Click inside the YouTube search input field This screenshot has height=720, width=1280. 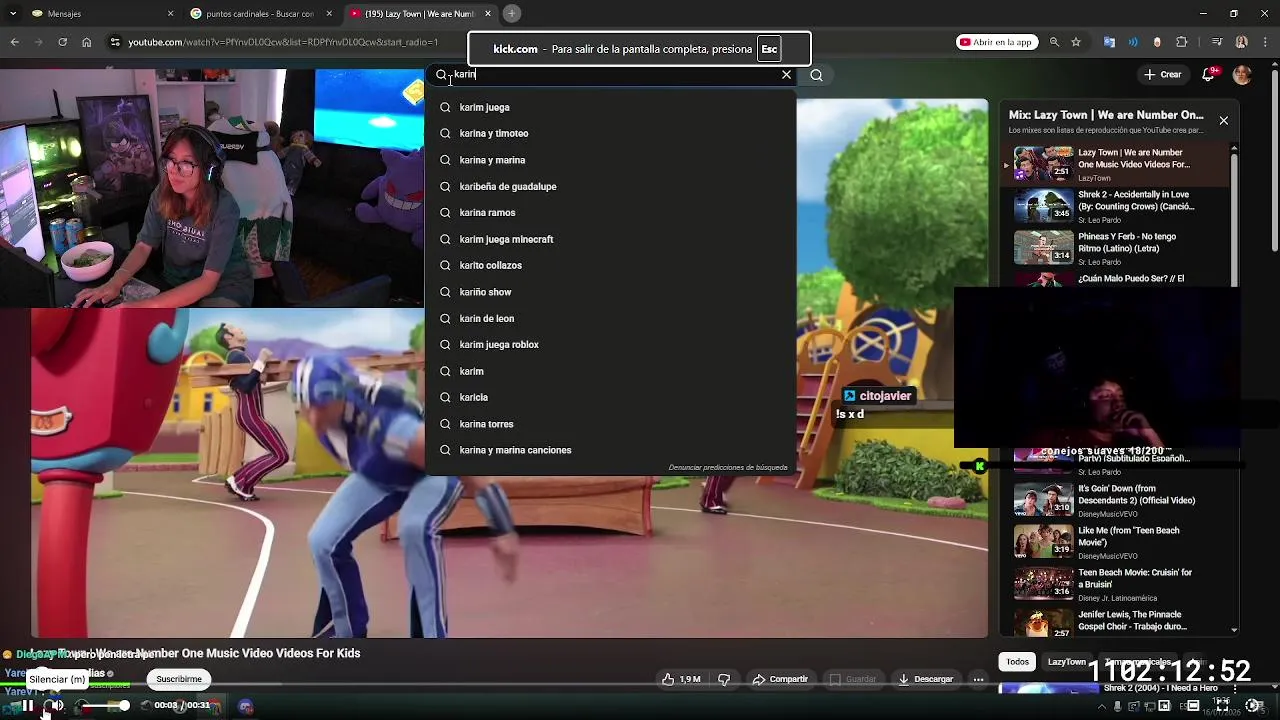tap(612, 75)
